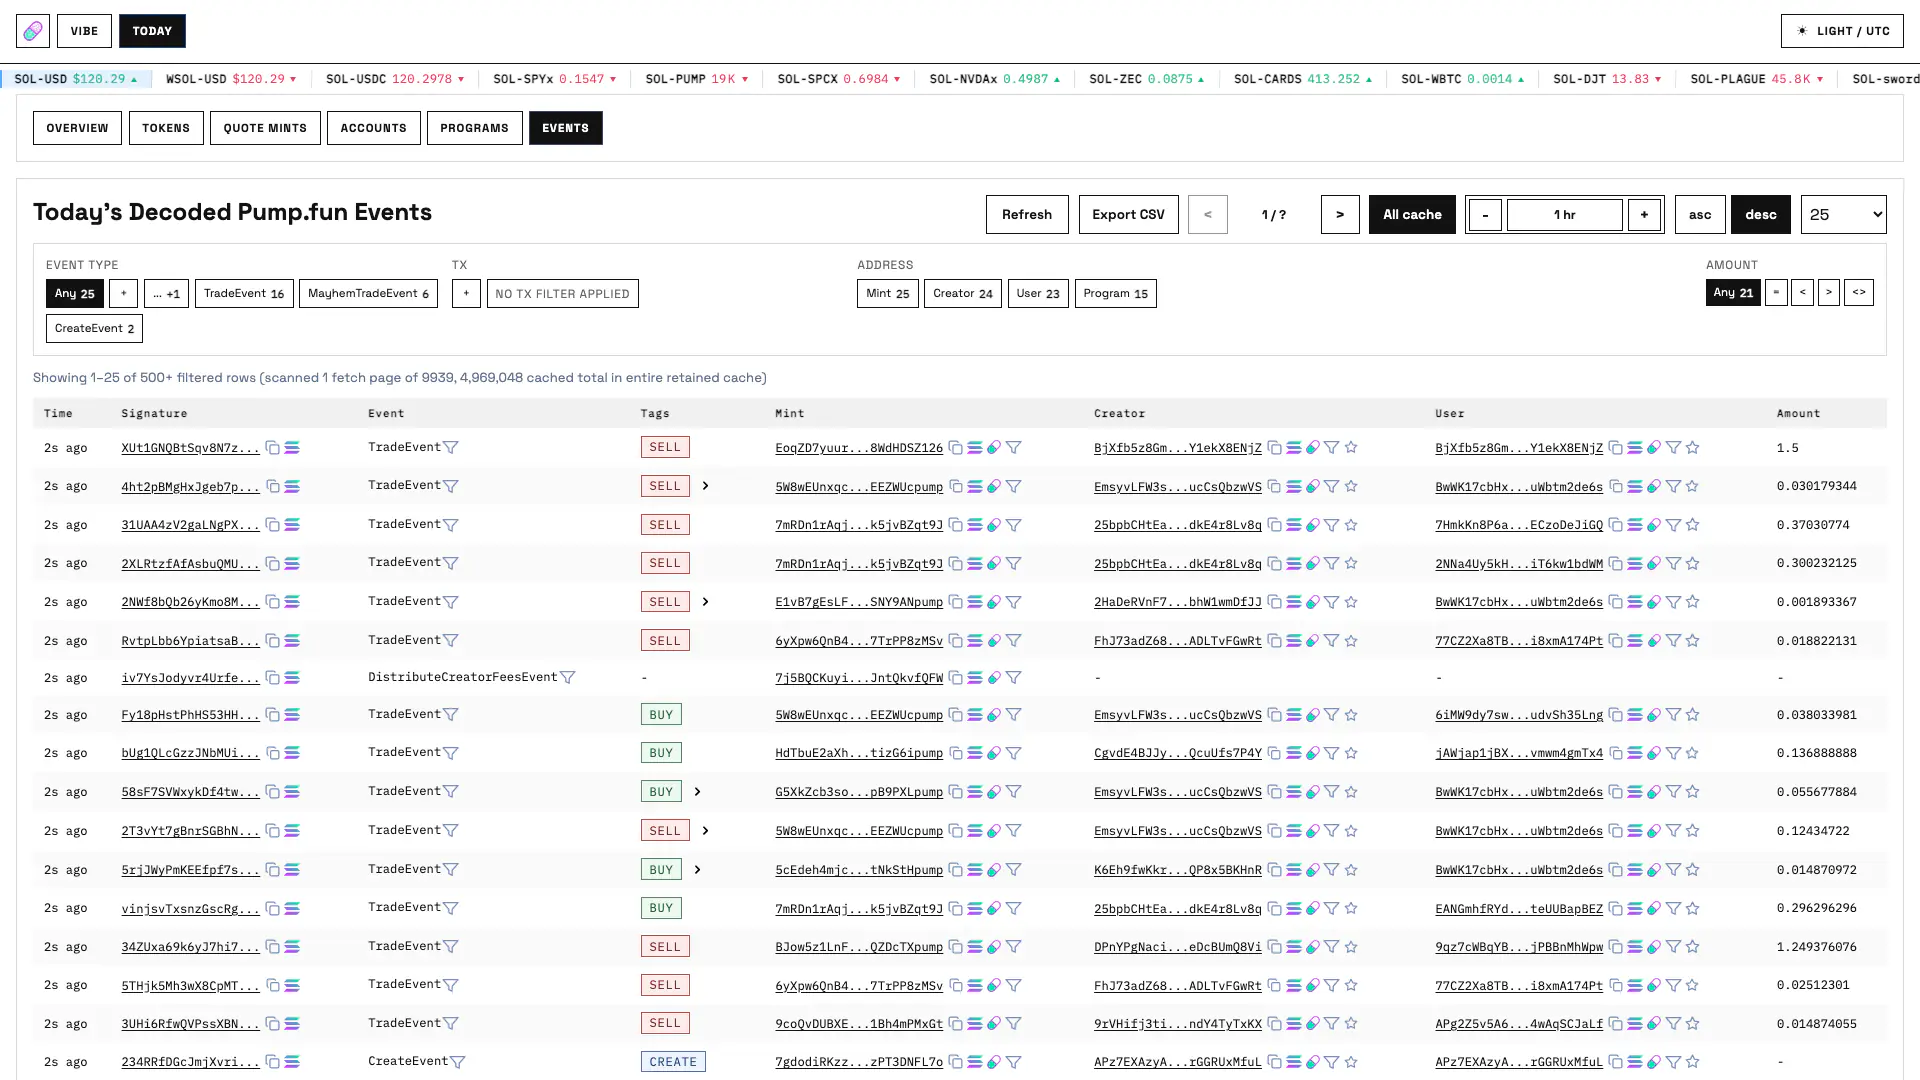Click the pill logo icon beside VIBE
This screenshot has width=1920, height=1080.
(33, 31)
